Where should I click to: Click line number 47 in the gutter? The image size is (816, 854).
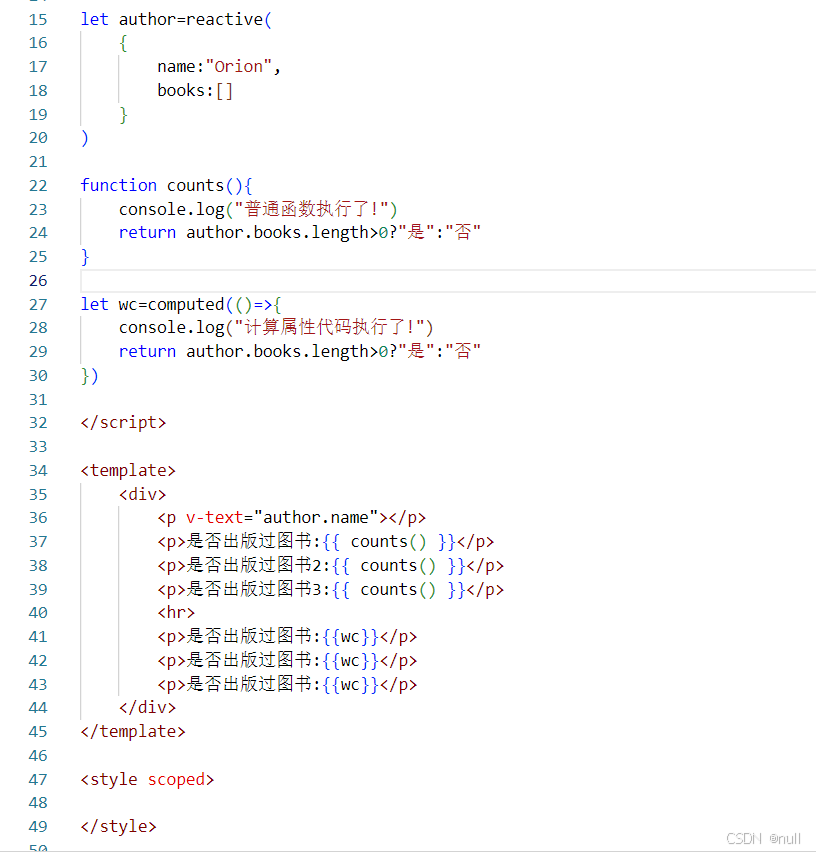[x=38, y=779]
